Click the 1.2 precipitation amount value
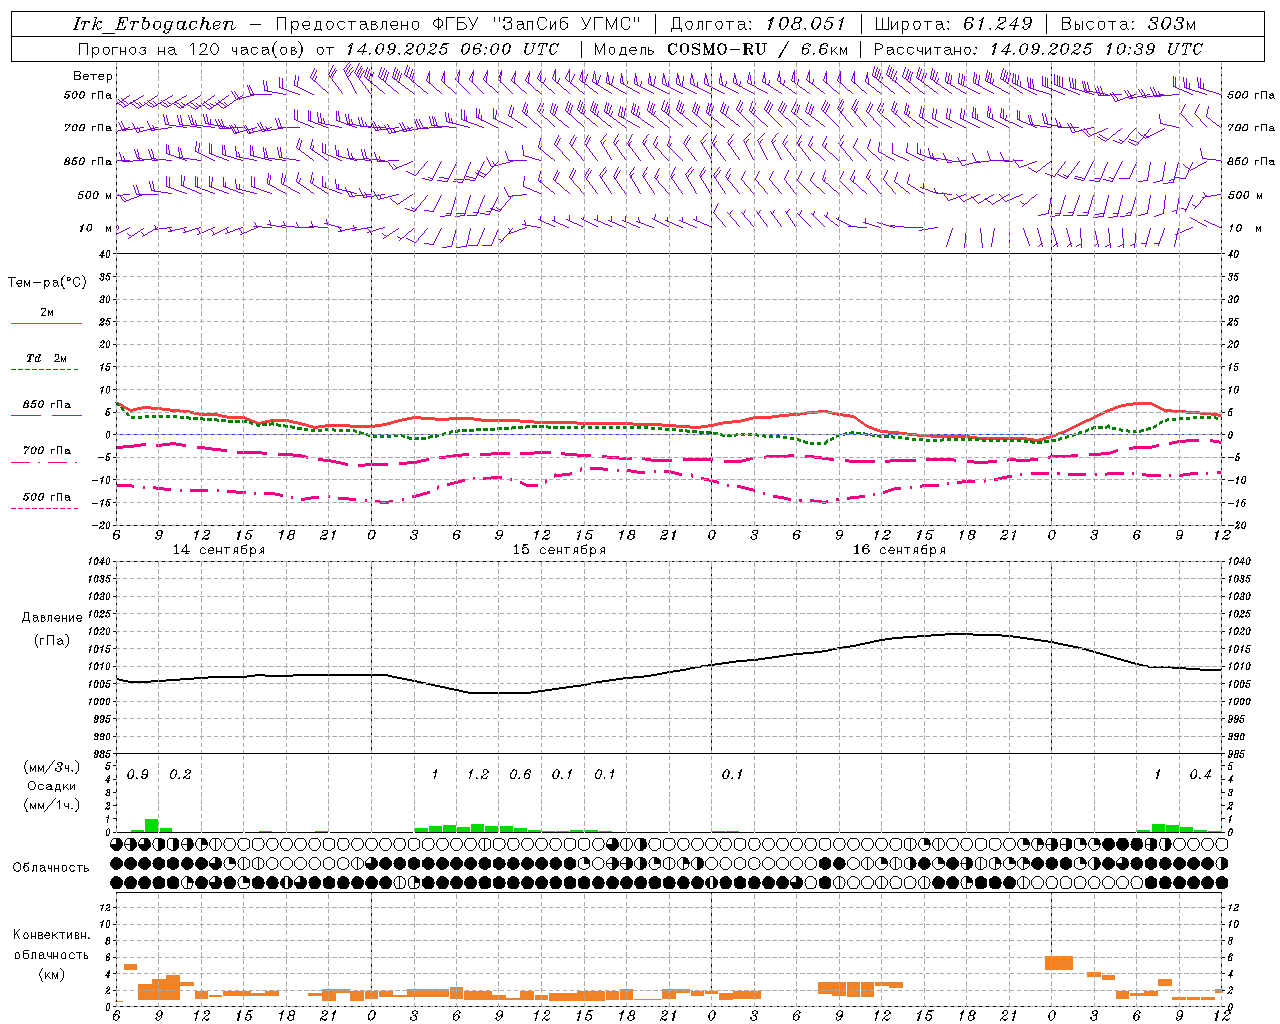This screenshot has height=1024, width=1280. point(478,774)
